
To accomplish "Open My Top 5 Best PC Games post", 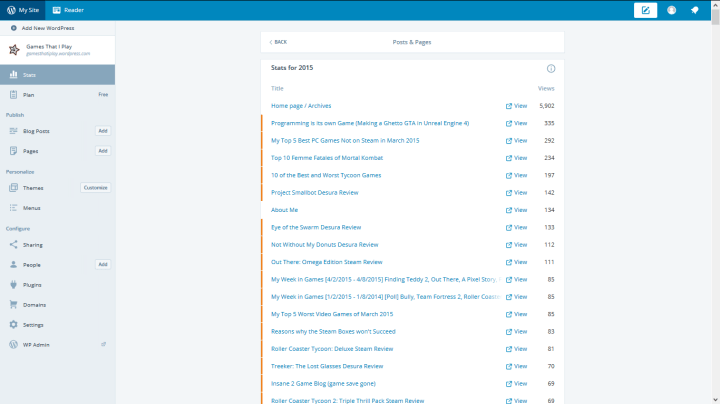I will tap(345, 140).
